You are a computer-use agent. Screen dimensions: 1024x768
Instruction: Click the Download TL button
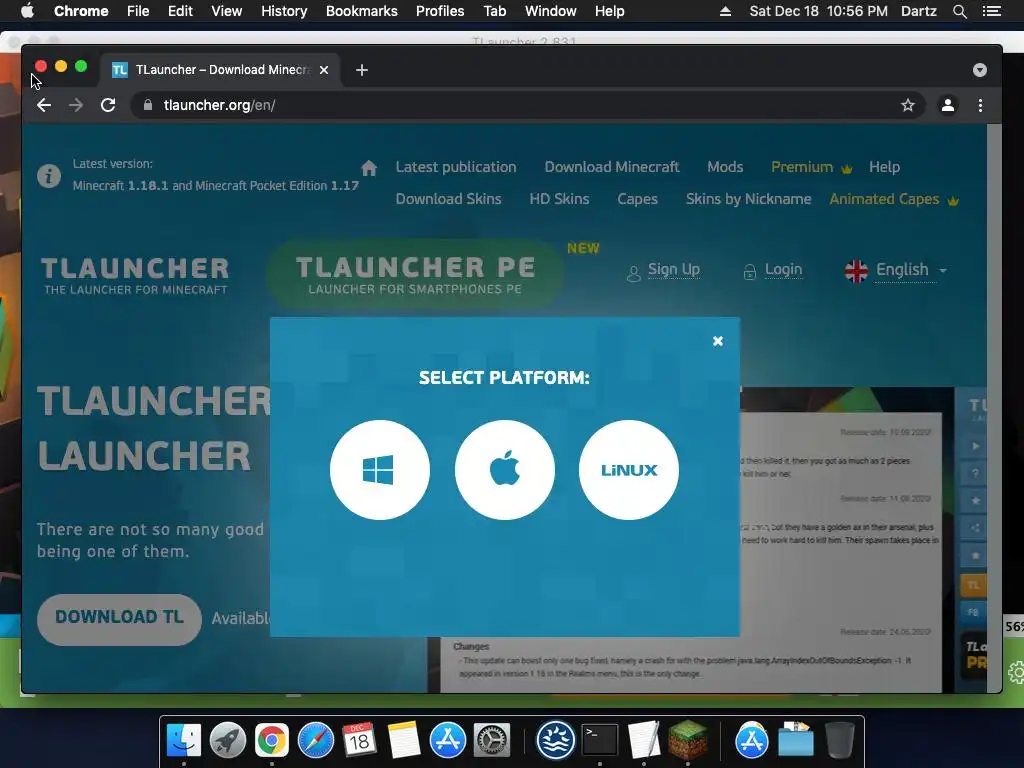tap(119, 618)
